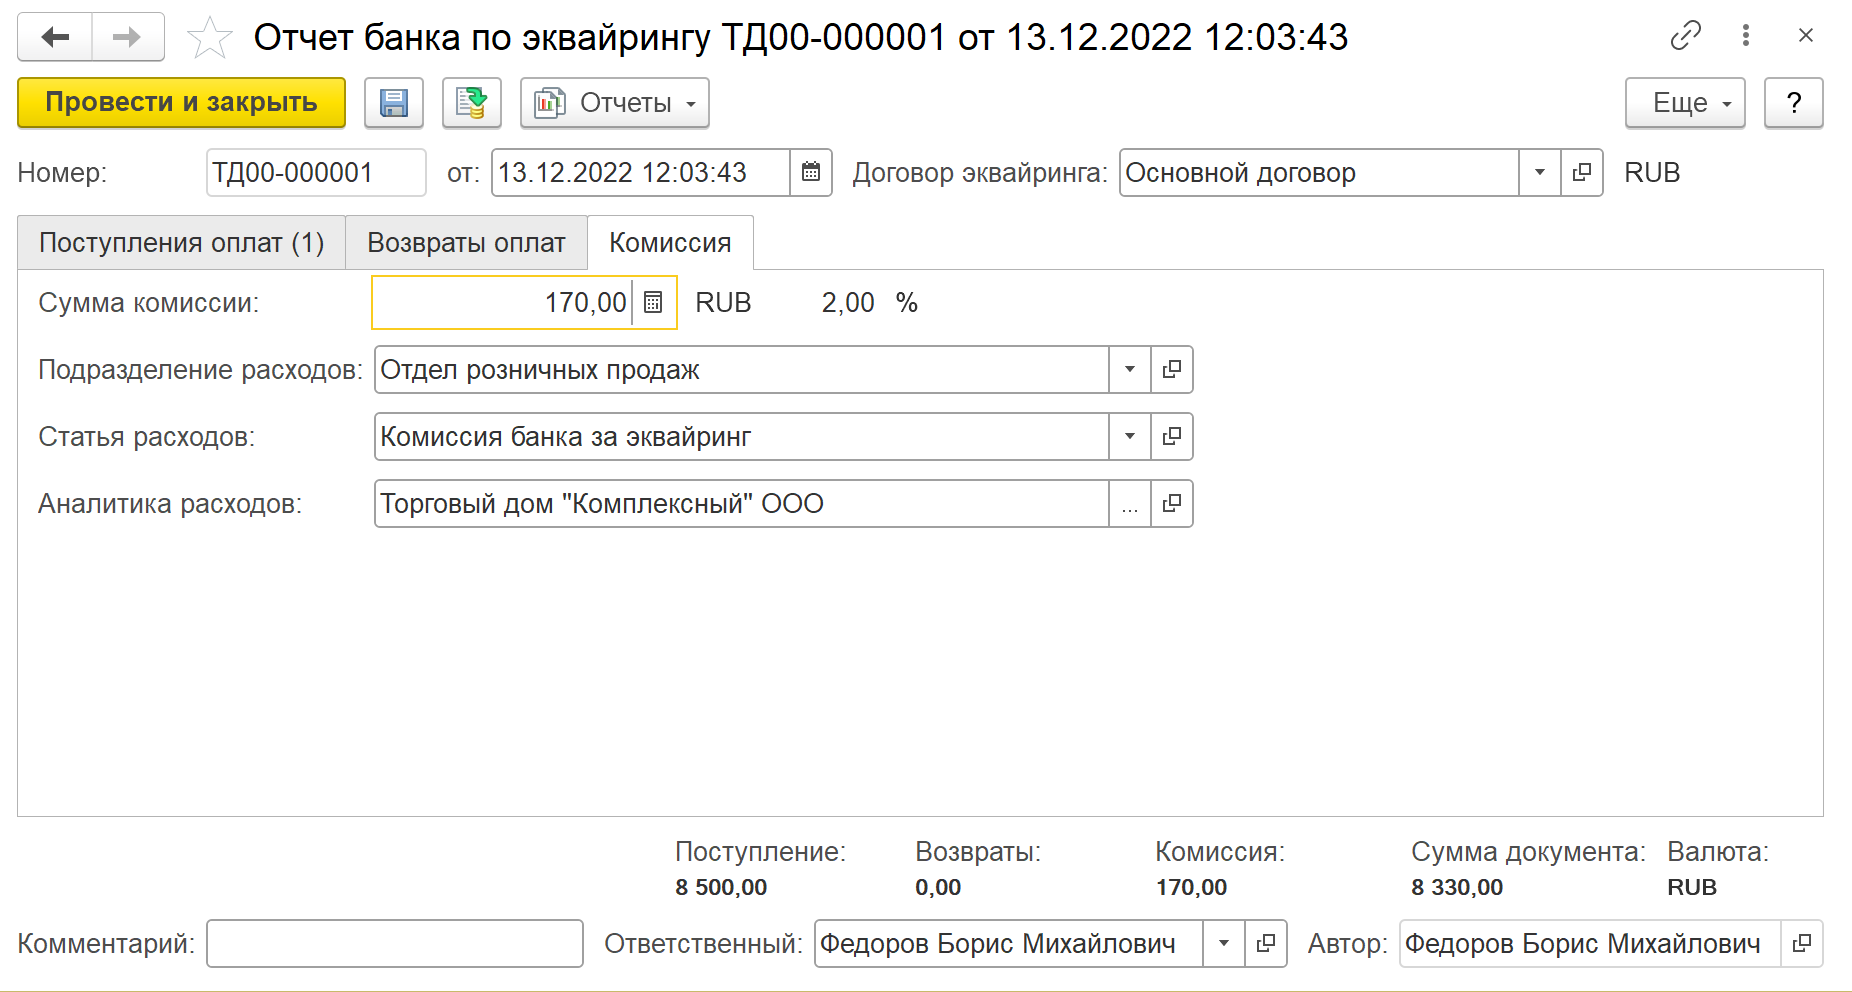Open calendar picker for document date
The width and height of the screenshot is (1852, 992).
[x=811, y=173]
